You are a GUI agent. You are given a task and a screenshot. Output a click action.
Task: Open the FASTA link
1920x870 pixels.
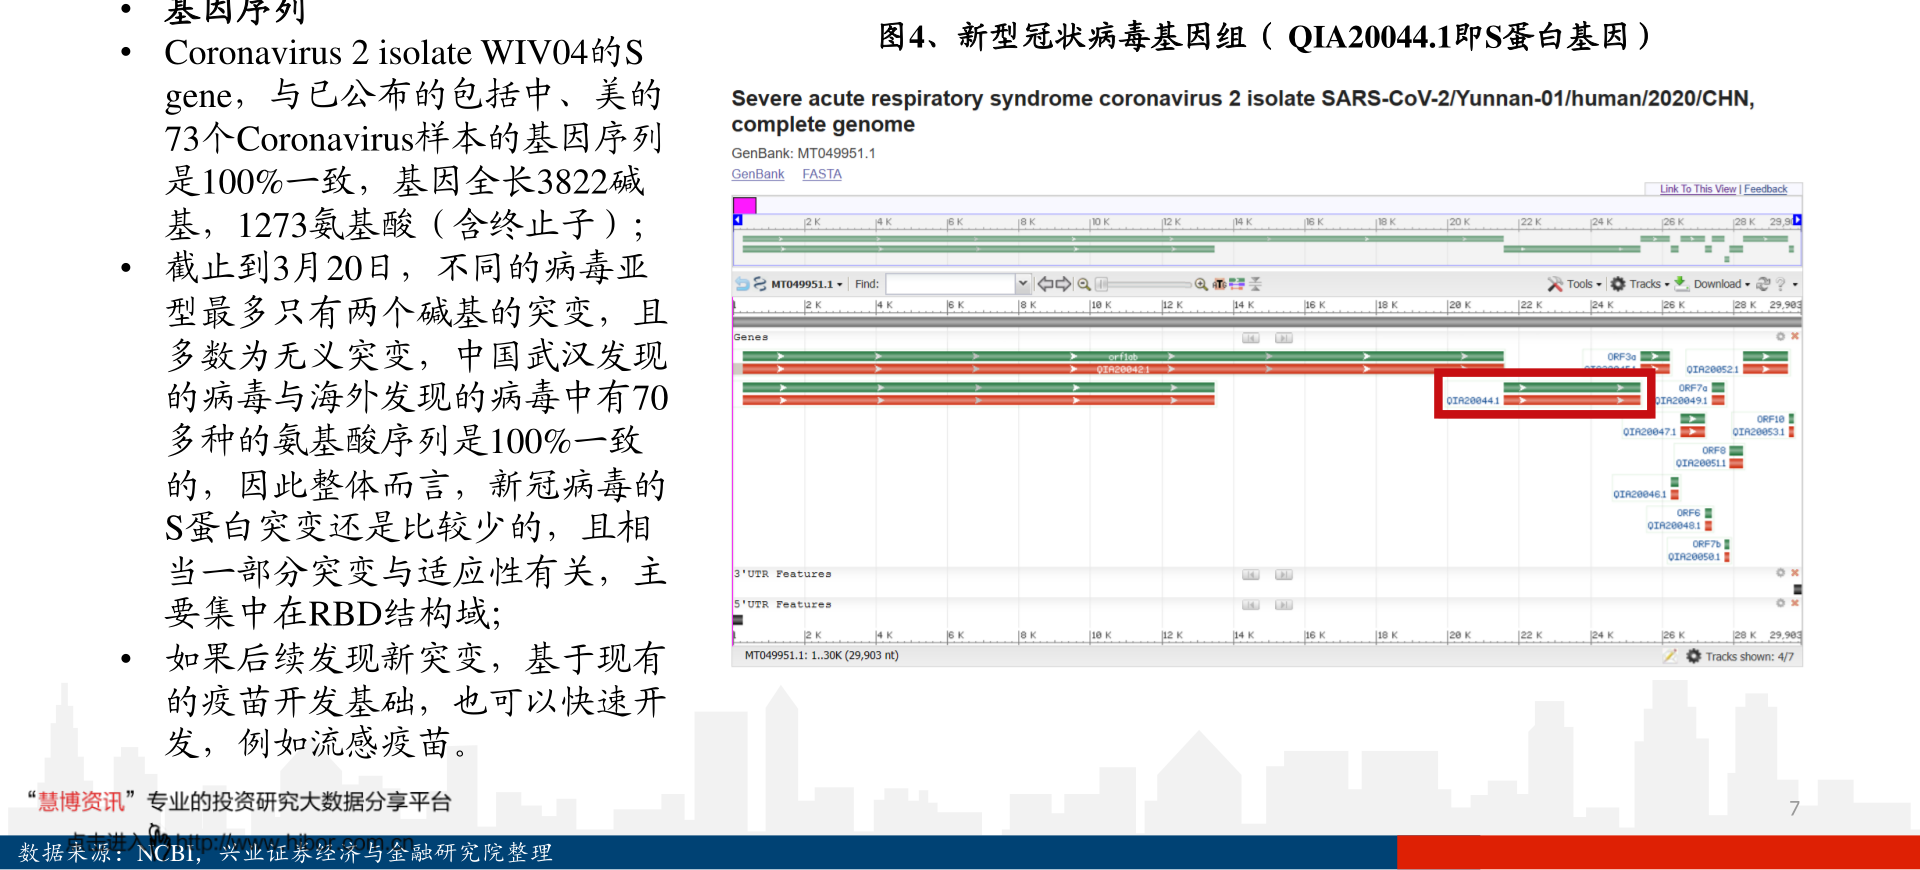tap(821, 174)
